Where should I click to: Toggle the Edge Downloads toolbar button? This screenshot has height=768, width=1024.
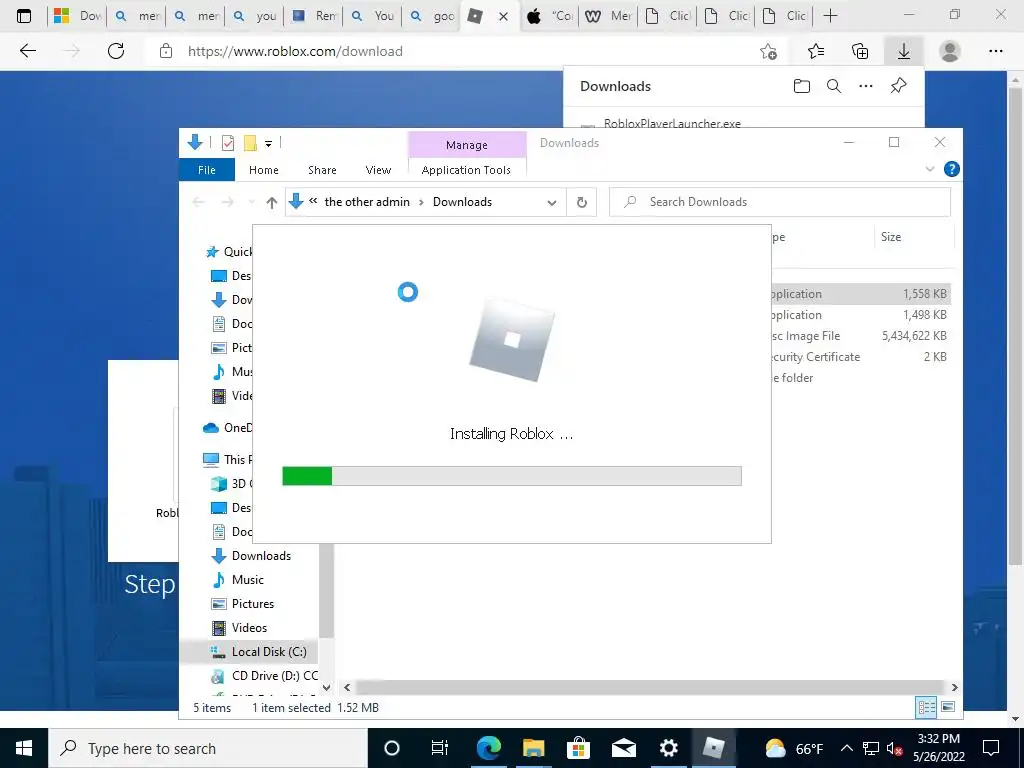point(904,51)
